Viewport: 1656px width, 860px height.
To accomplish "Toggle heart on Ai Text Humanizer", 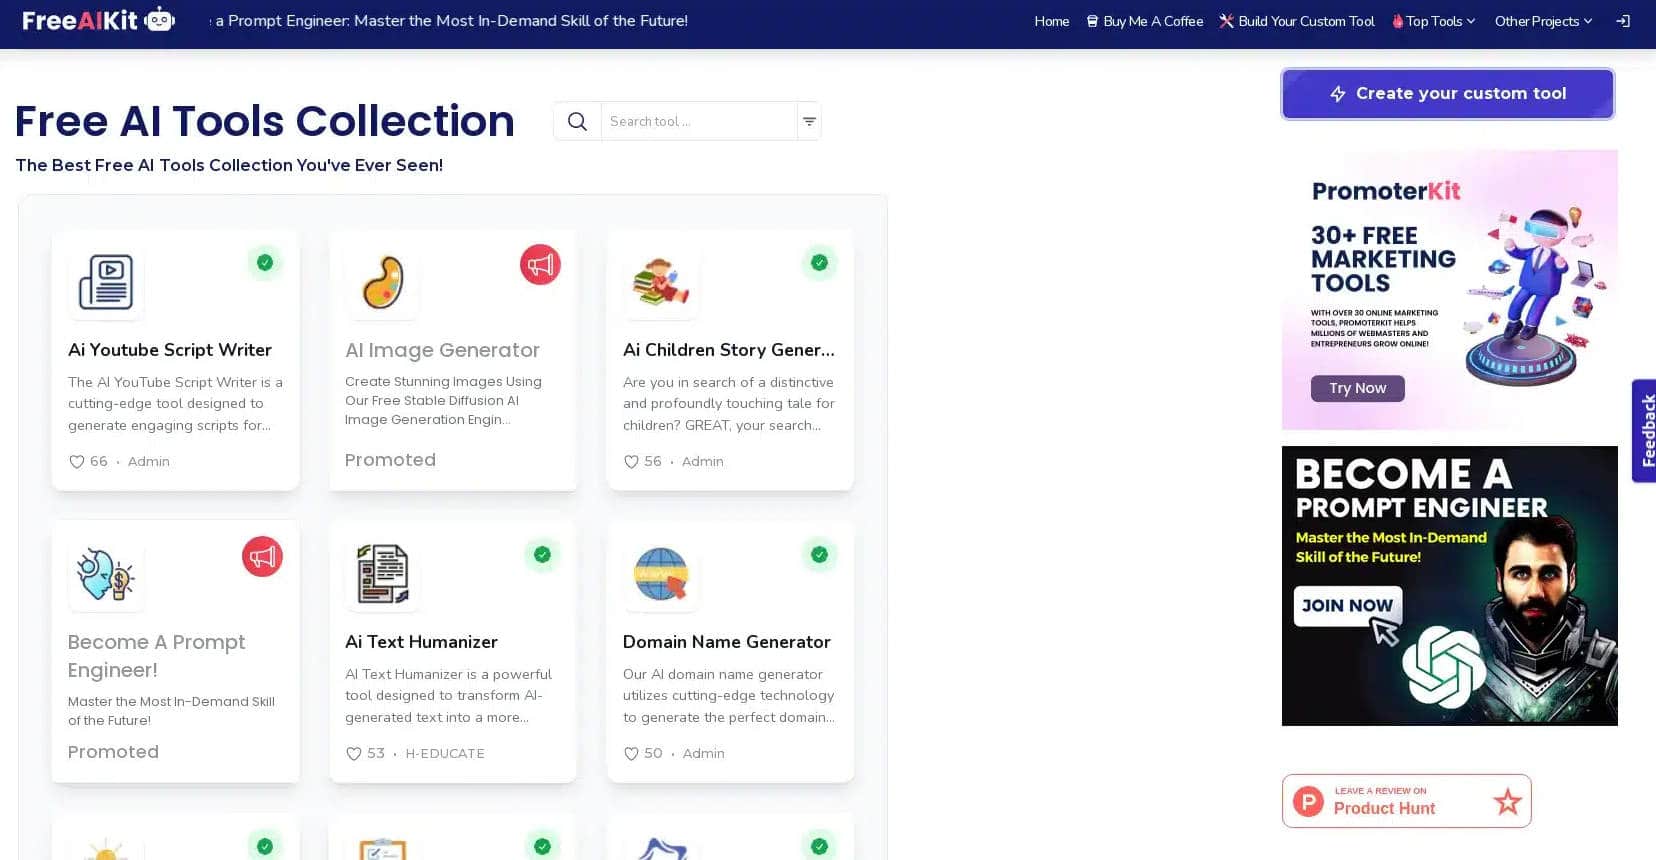I will pyautogui.click(x=354, y=754).
